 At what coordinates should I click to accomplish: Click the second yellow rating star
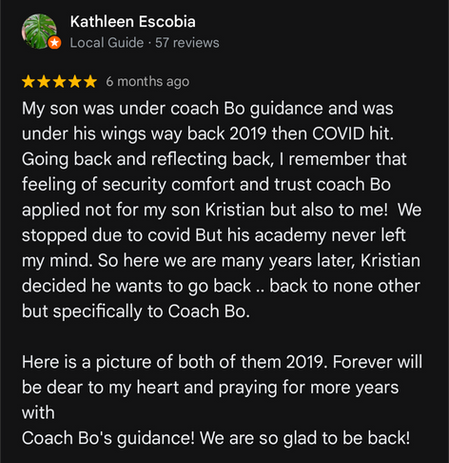point(44,81)
